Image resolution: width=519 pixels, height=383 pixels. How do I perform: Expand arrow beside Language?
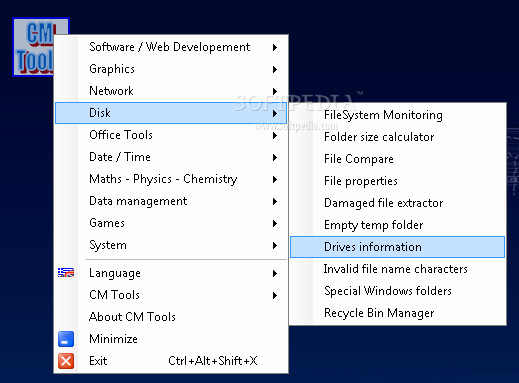click(x=275, y=273)
